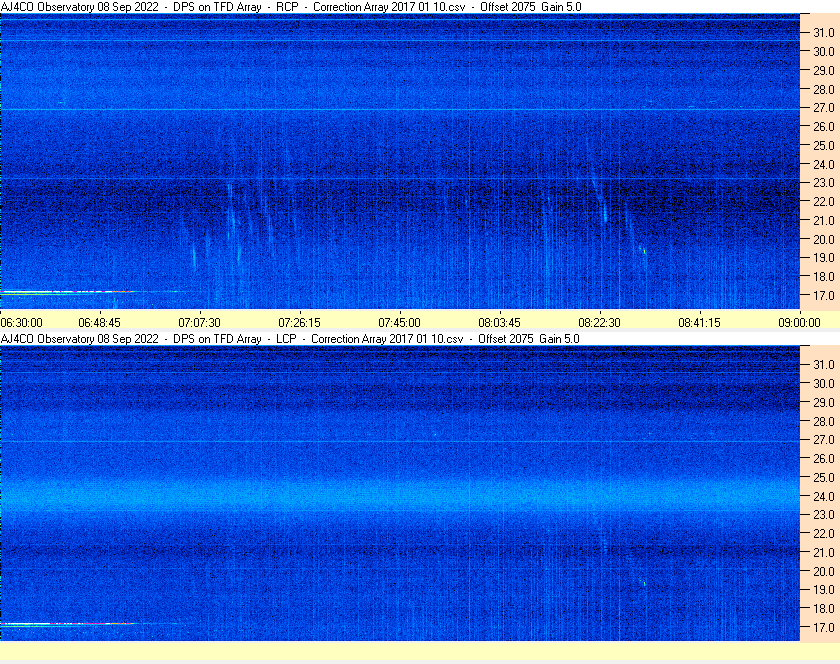Image resolution: width=840 pixels, height=664 pixels.
Task: Click the 27.0 frequency label on RCP plot
Action: tap(824, 108)
